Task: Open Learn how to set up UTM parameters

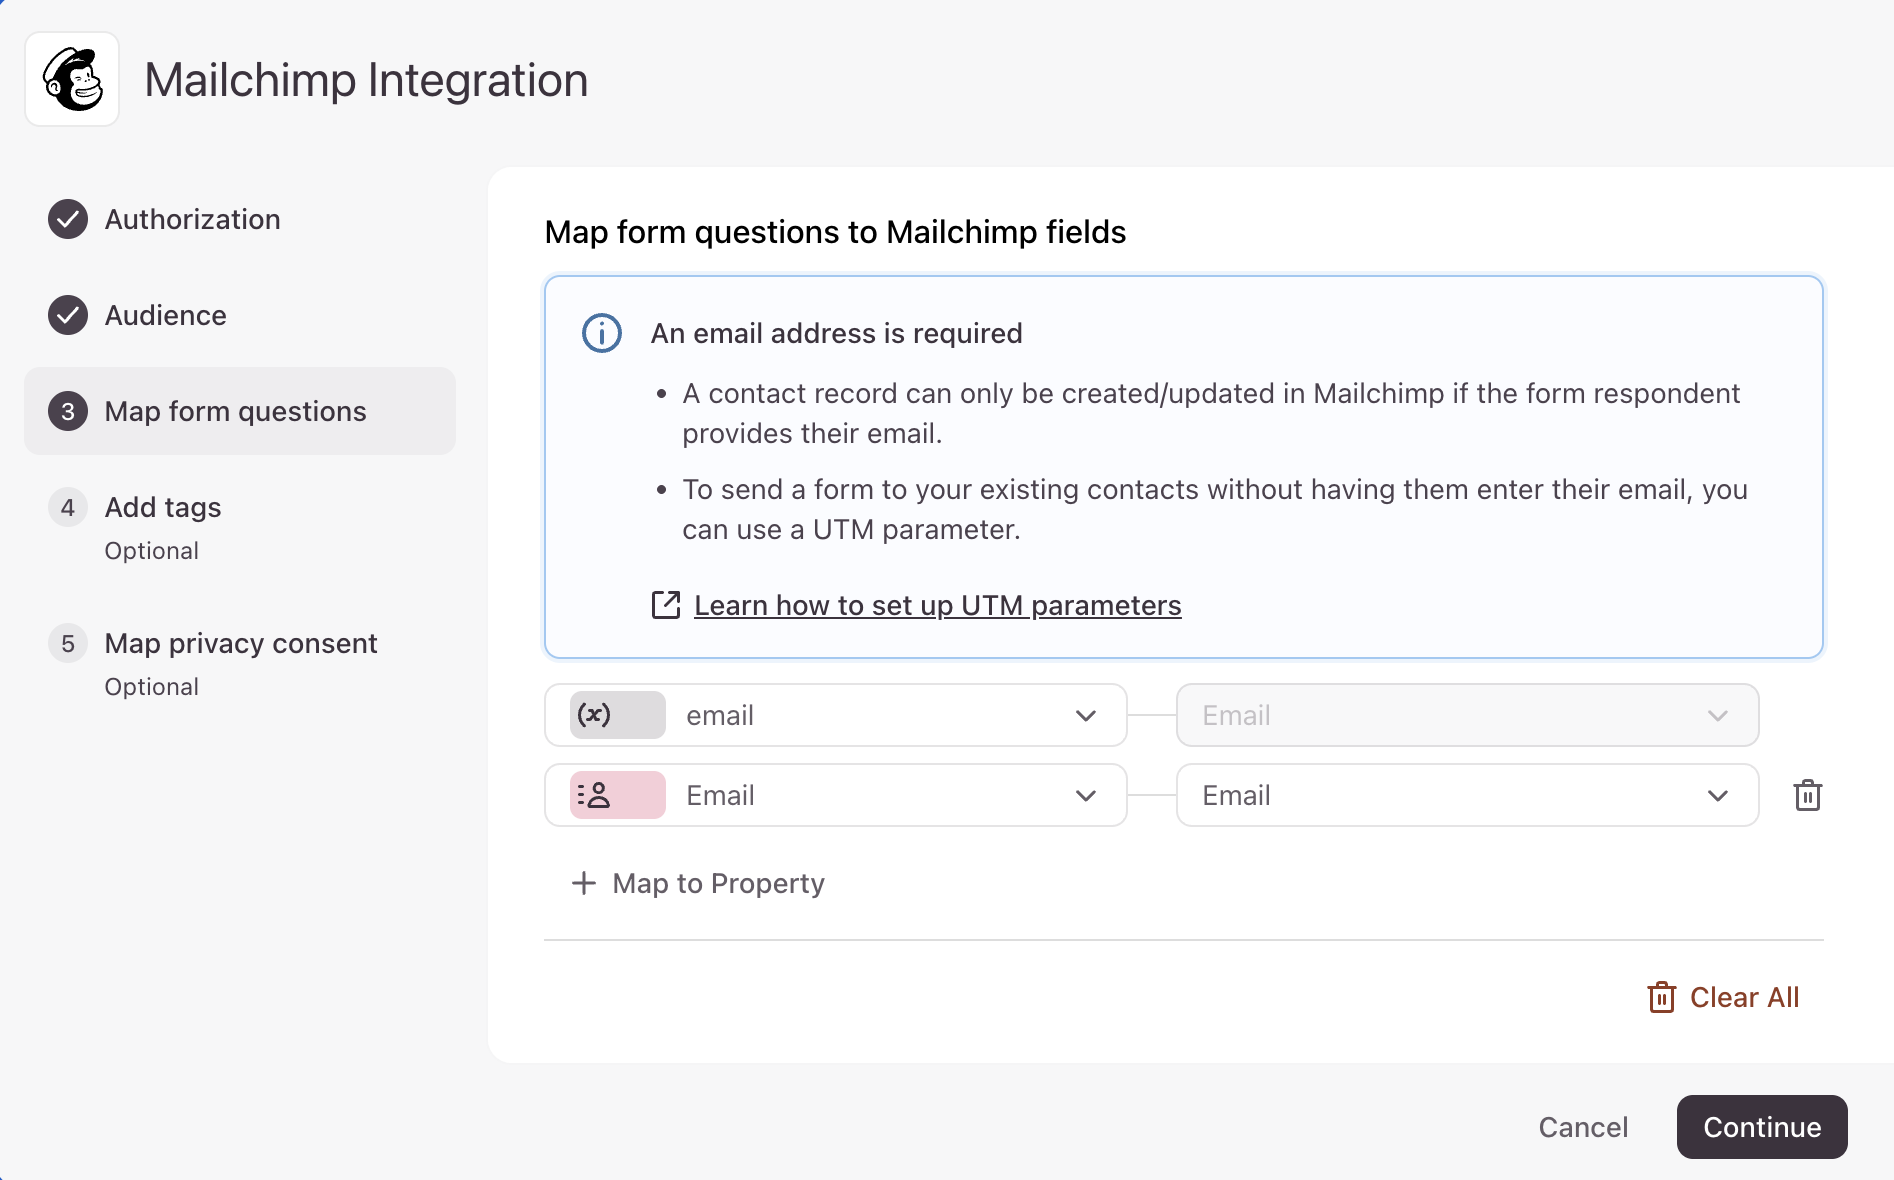Action: point(938,605)
